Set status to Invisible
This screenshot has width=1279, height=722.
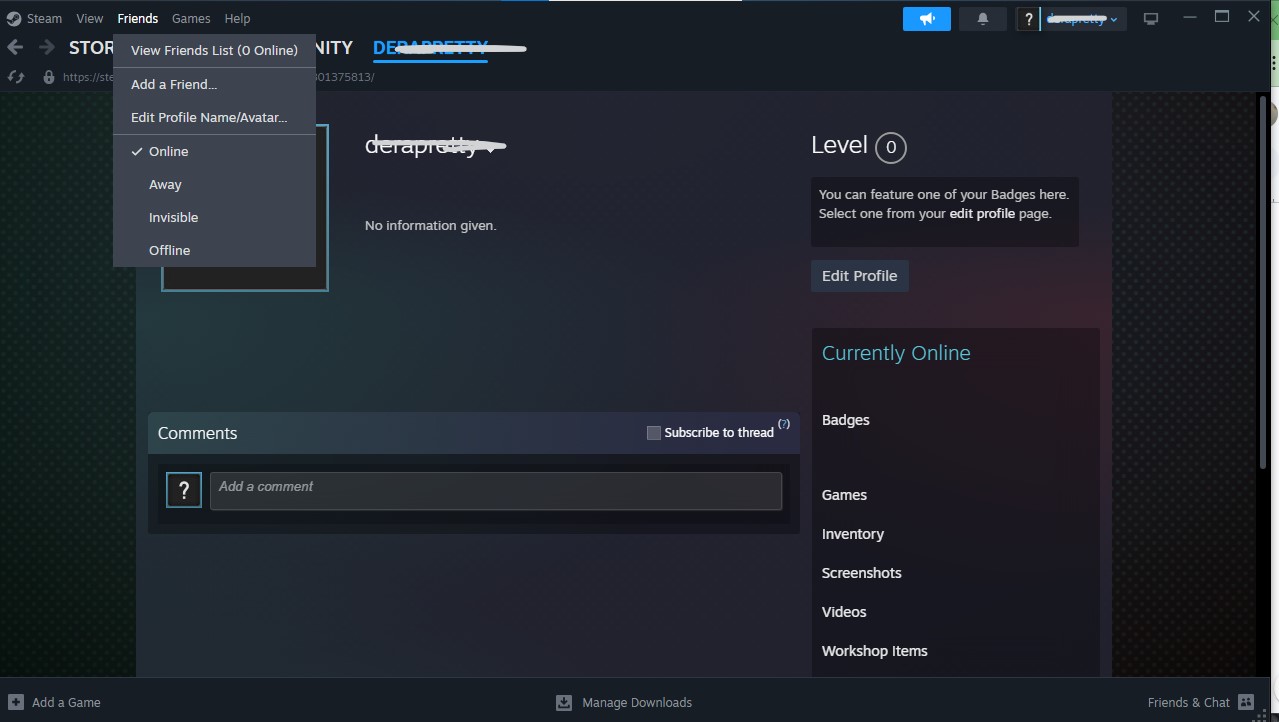[x=173, y=217]
